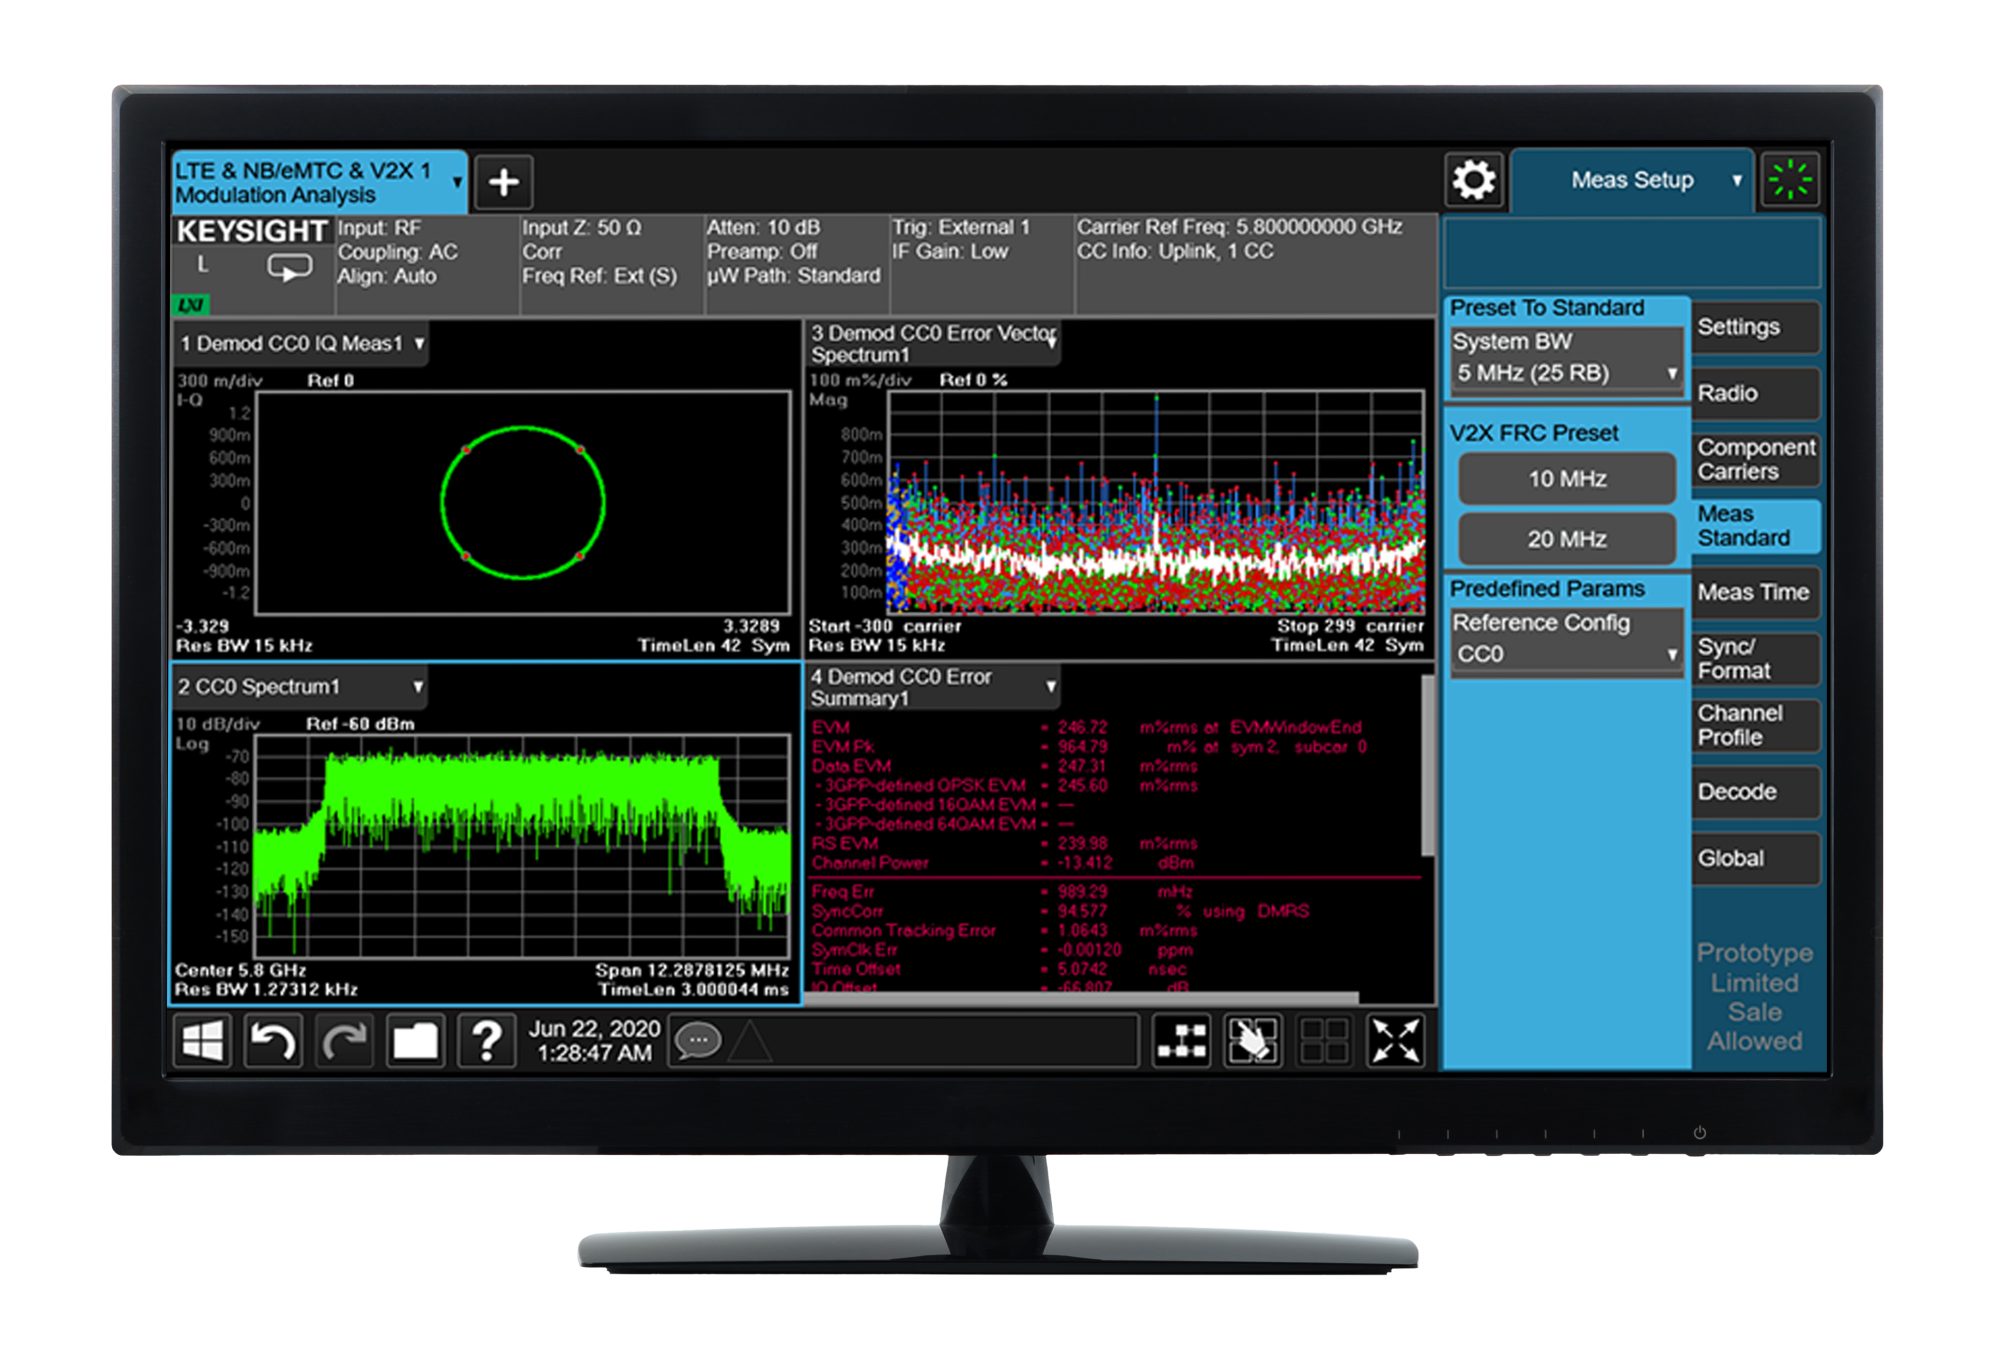Click the Undo arrow icon
Screen dimensions: 2000x1361
coord(272,1042)
